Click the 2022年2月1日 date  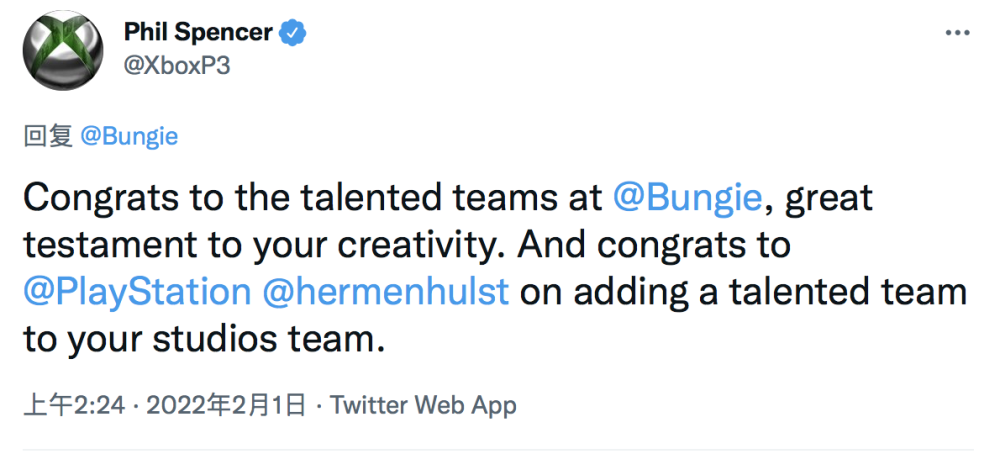pos(225,405)
